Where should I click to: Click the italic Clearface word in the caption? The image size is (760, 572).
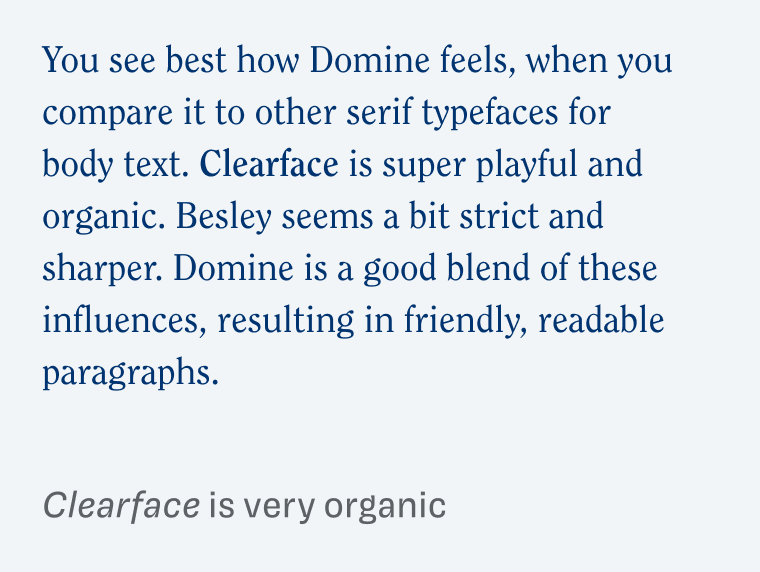click(121, 506)
